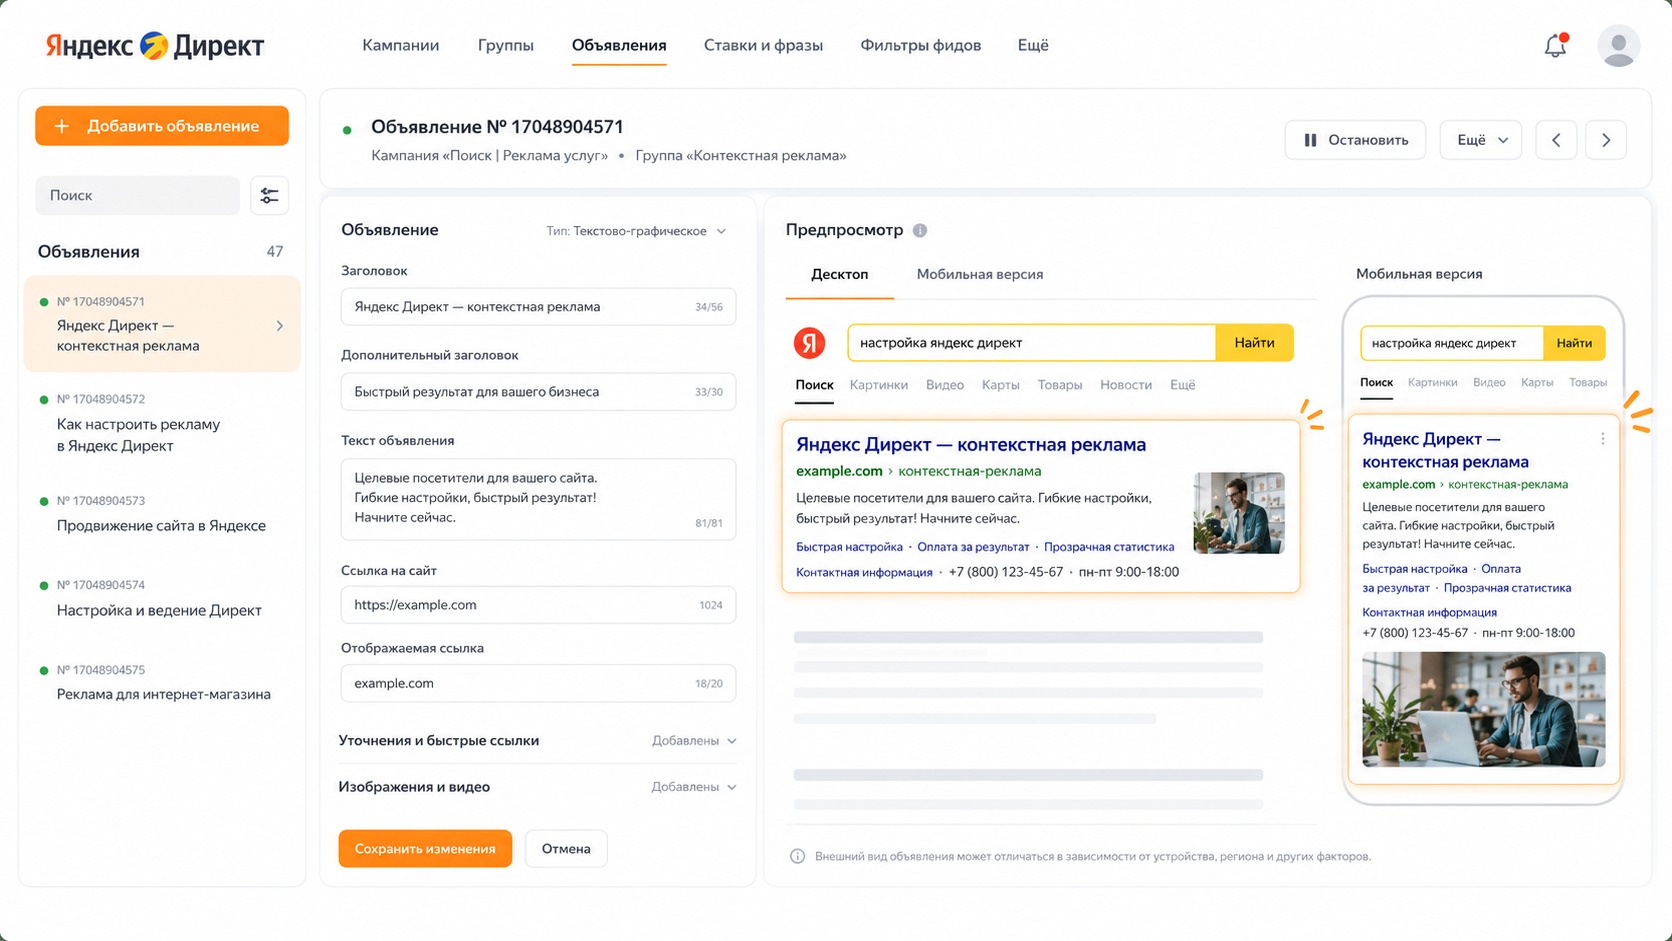The image size is (1672, 941).
Task: Click the Новости tab in desktop preview
Action: 1126,385
